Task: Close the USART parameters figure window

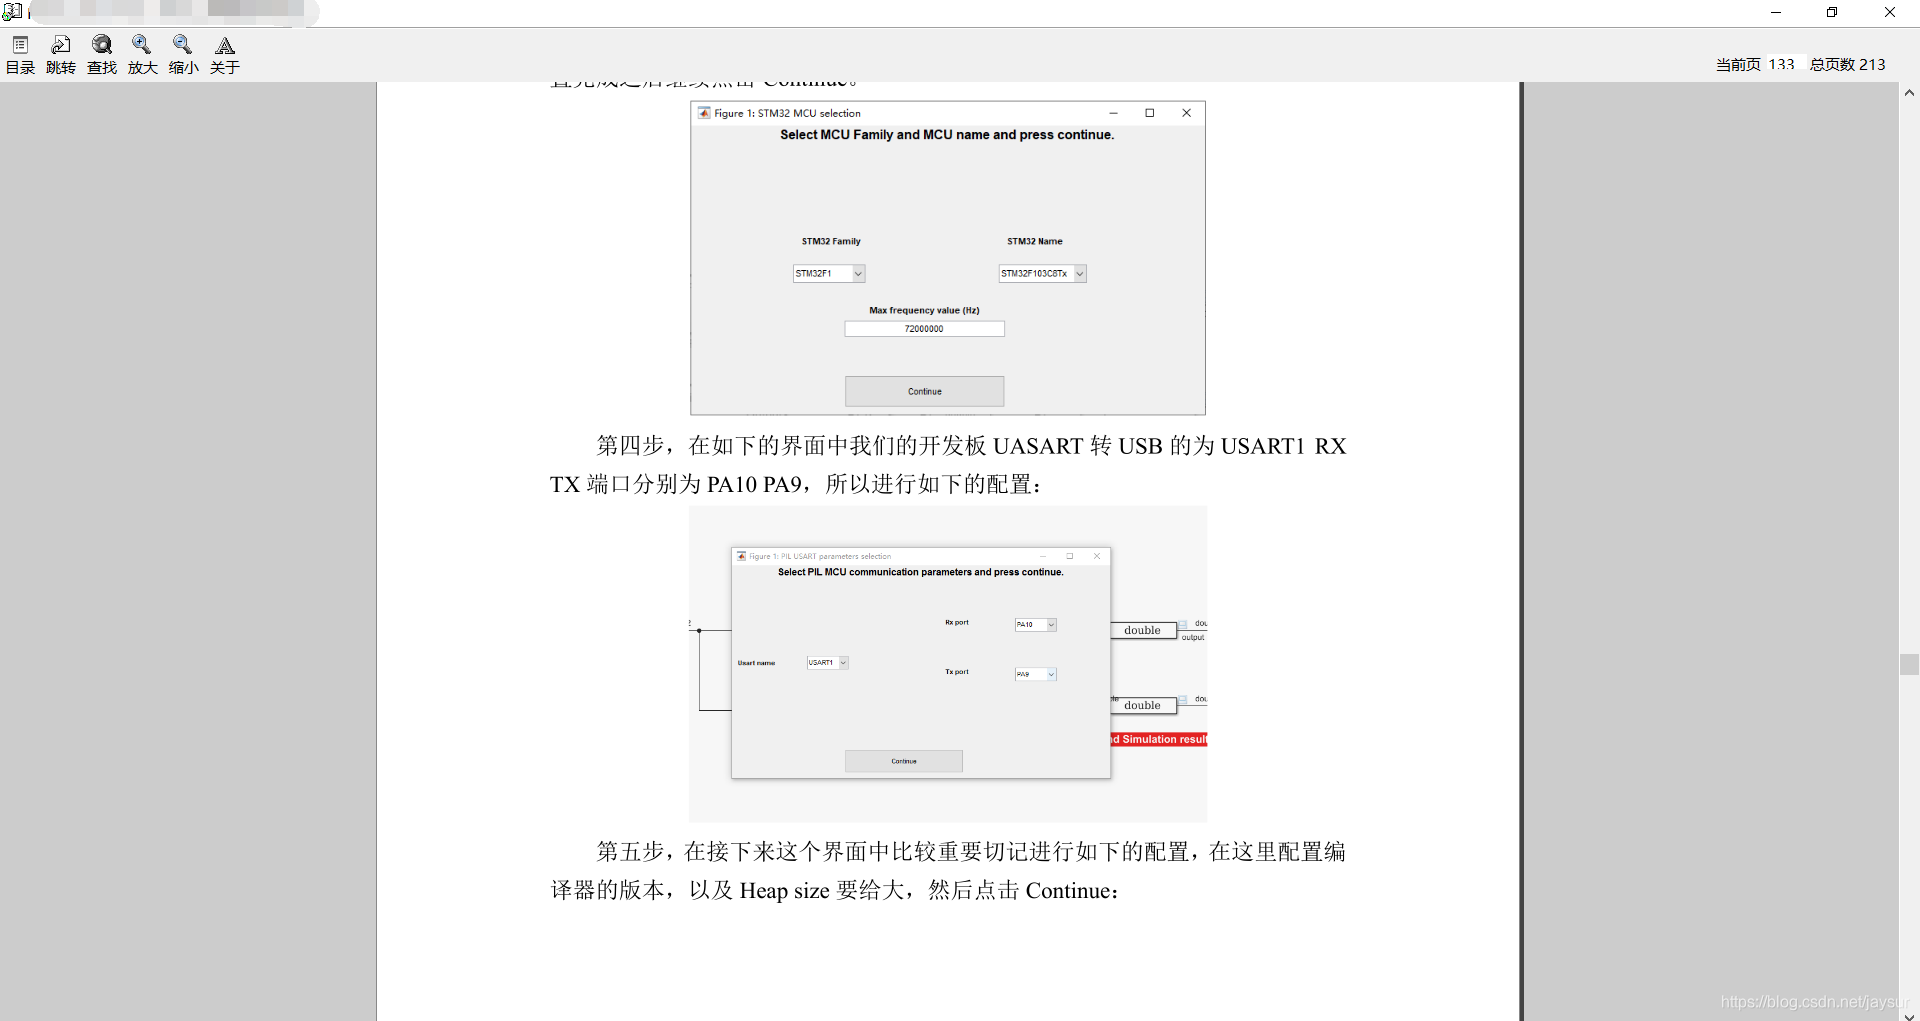Action: pyautogui.click(x=1097, y=556)
